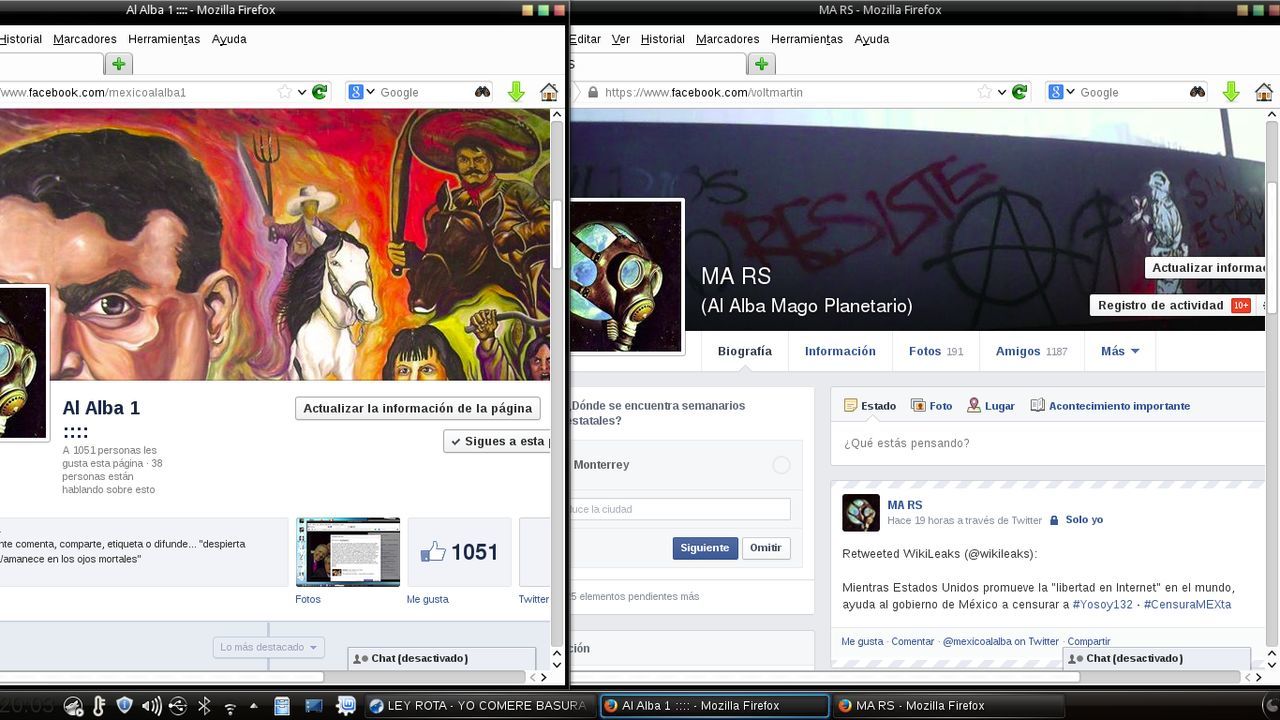
Task: Click the Siguiente button
Action: (705, 548)
